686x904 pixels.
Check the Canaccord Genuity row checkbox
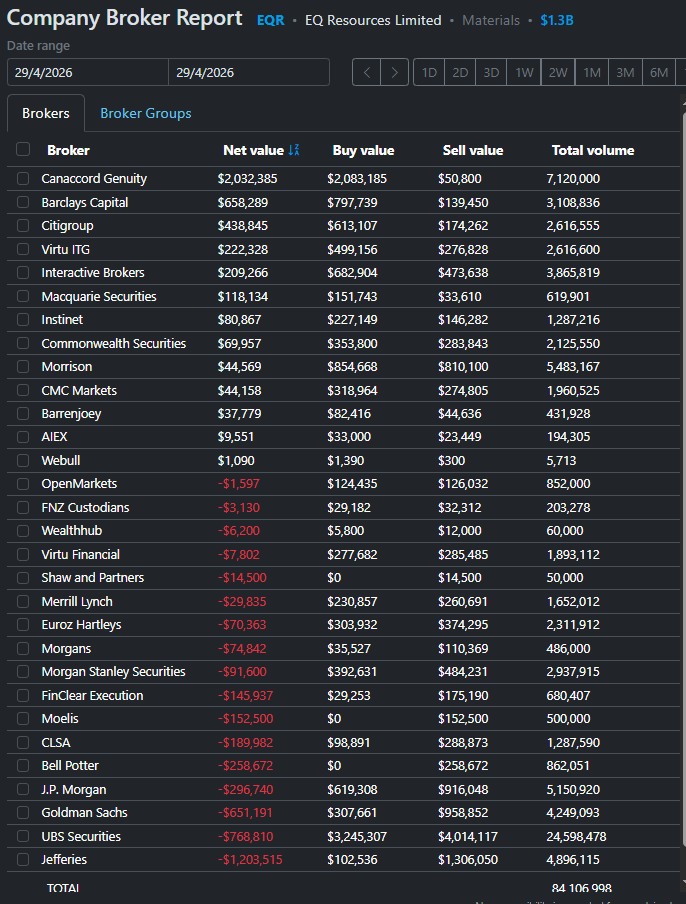[23, 179]
